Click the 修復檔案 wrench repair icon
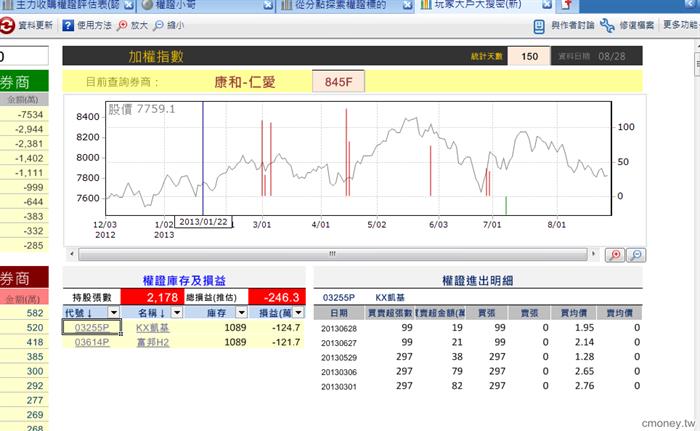The width and height of the screenshot is (700, 431). click(x=607, y=25)
